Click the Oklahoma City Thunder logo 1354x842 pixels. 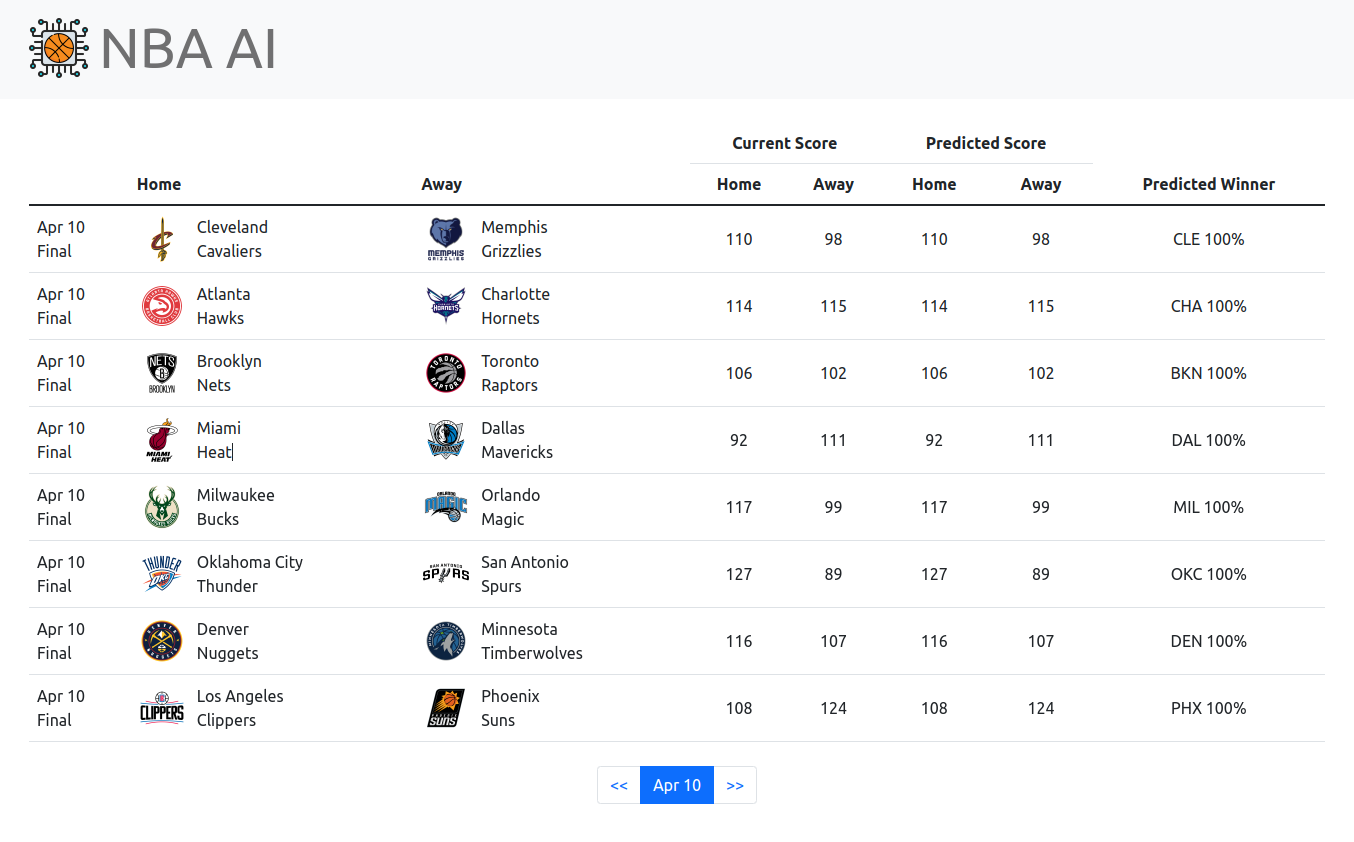click(x=161, y=574)
